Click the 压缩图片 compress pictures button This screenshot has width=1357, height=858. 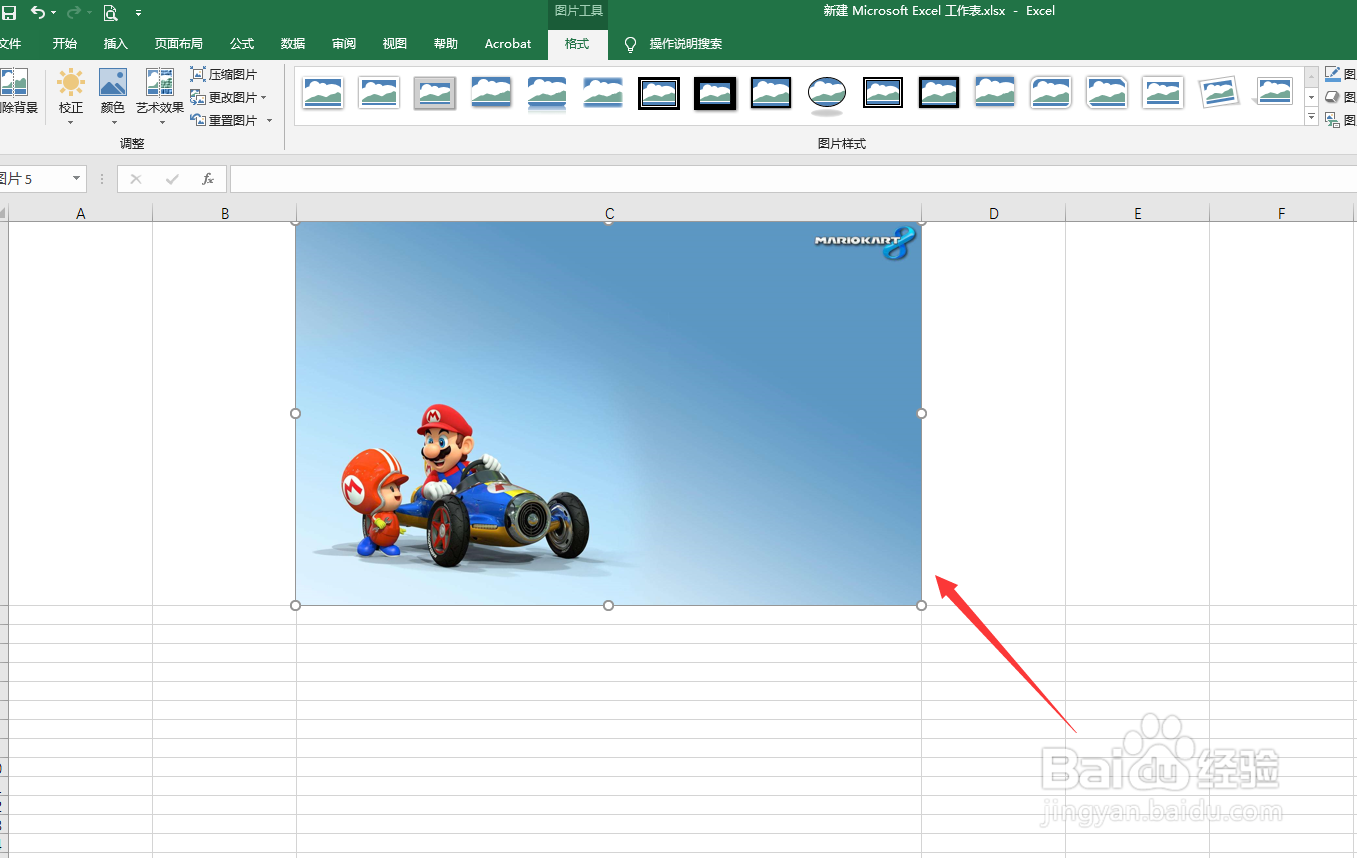[224, 75]
